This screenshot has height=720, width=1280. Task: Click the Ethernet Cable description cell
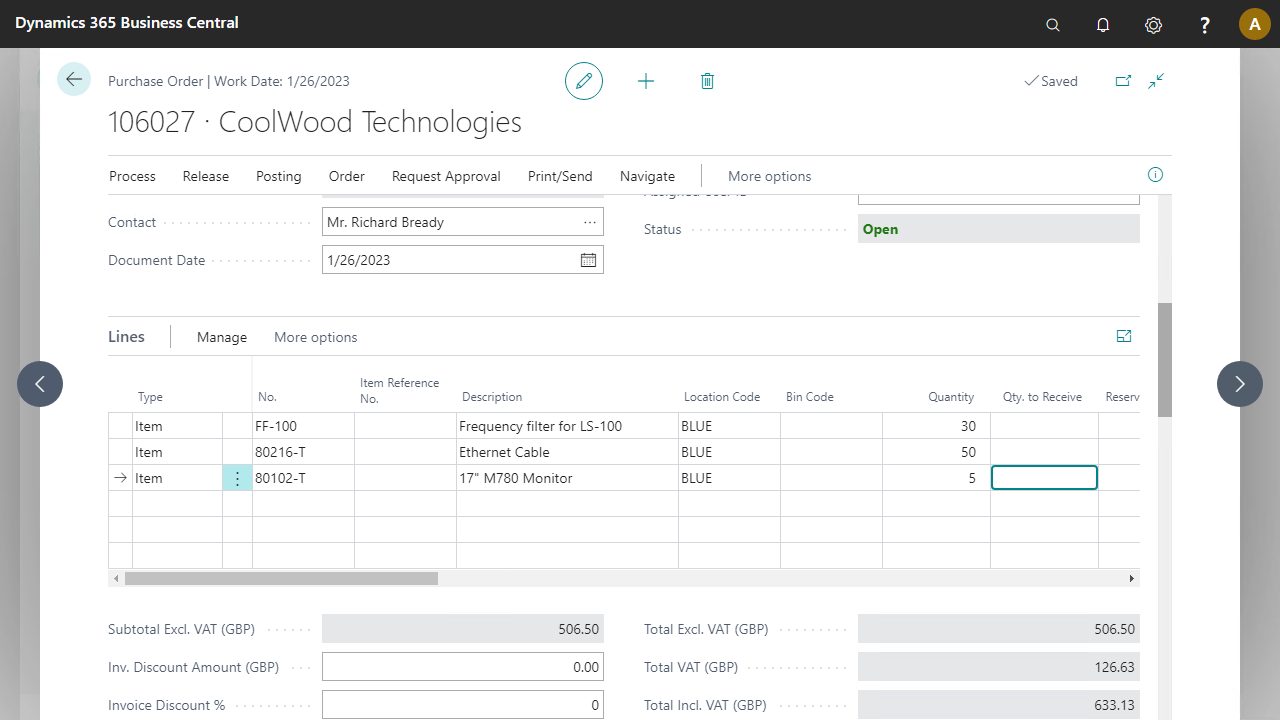567,452
